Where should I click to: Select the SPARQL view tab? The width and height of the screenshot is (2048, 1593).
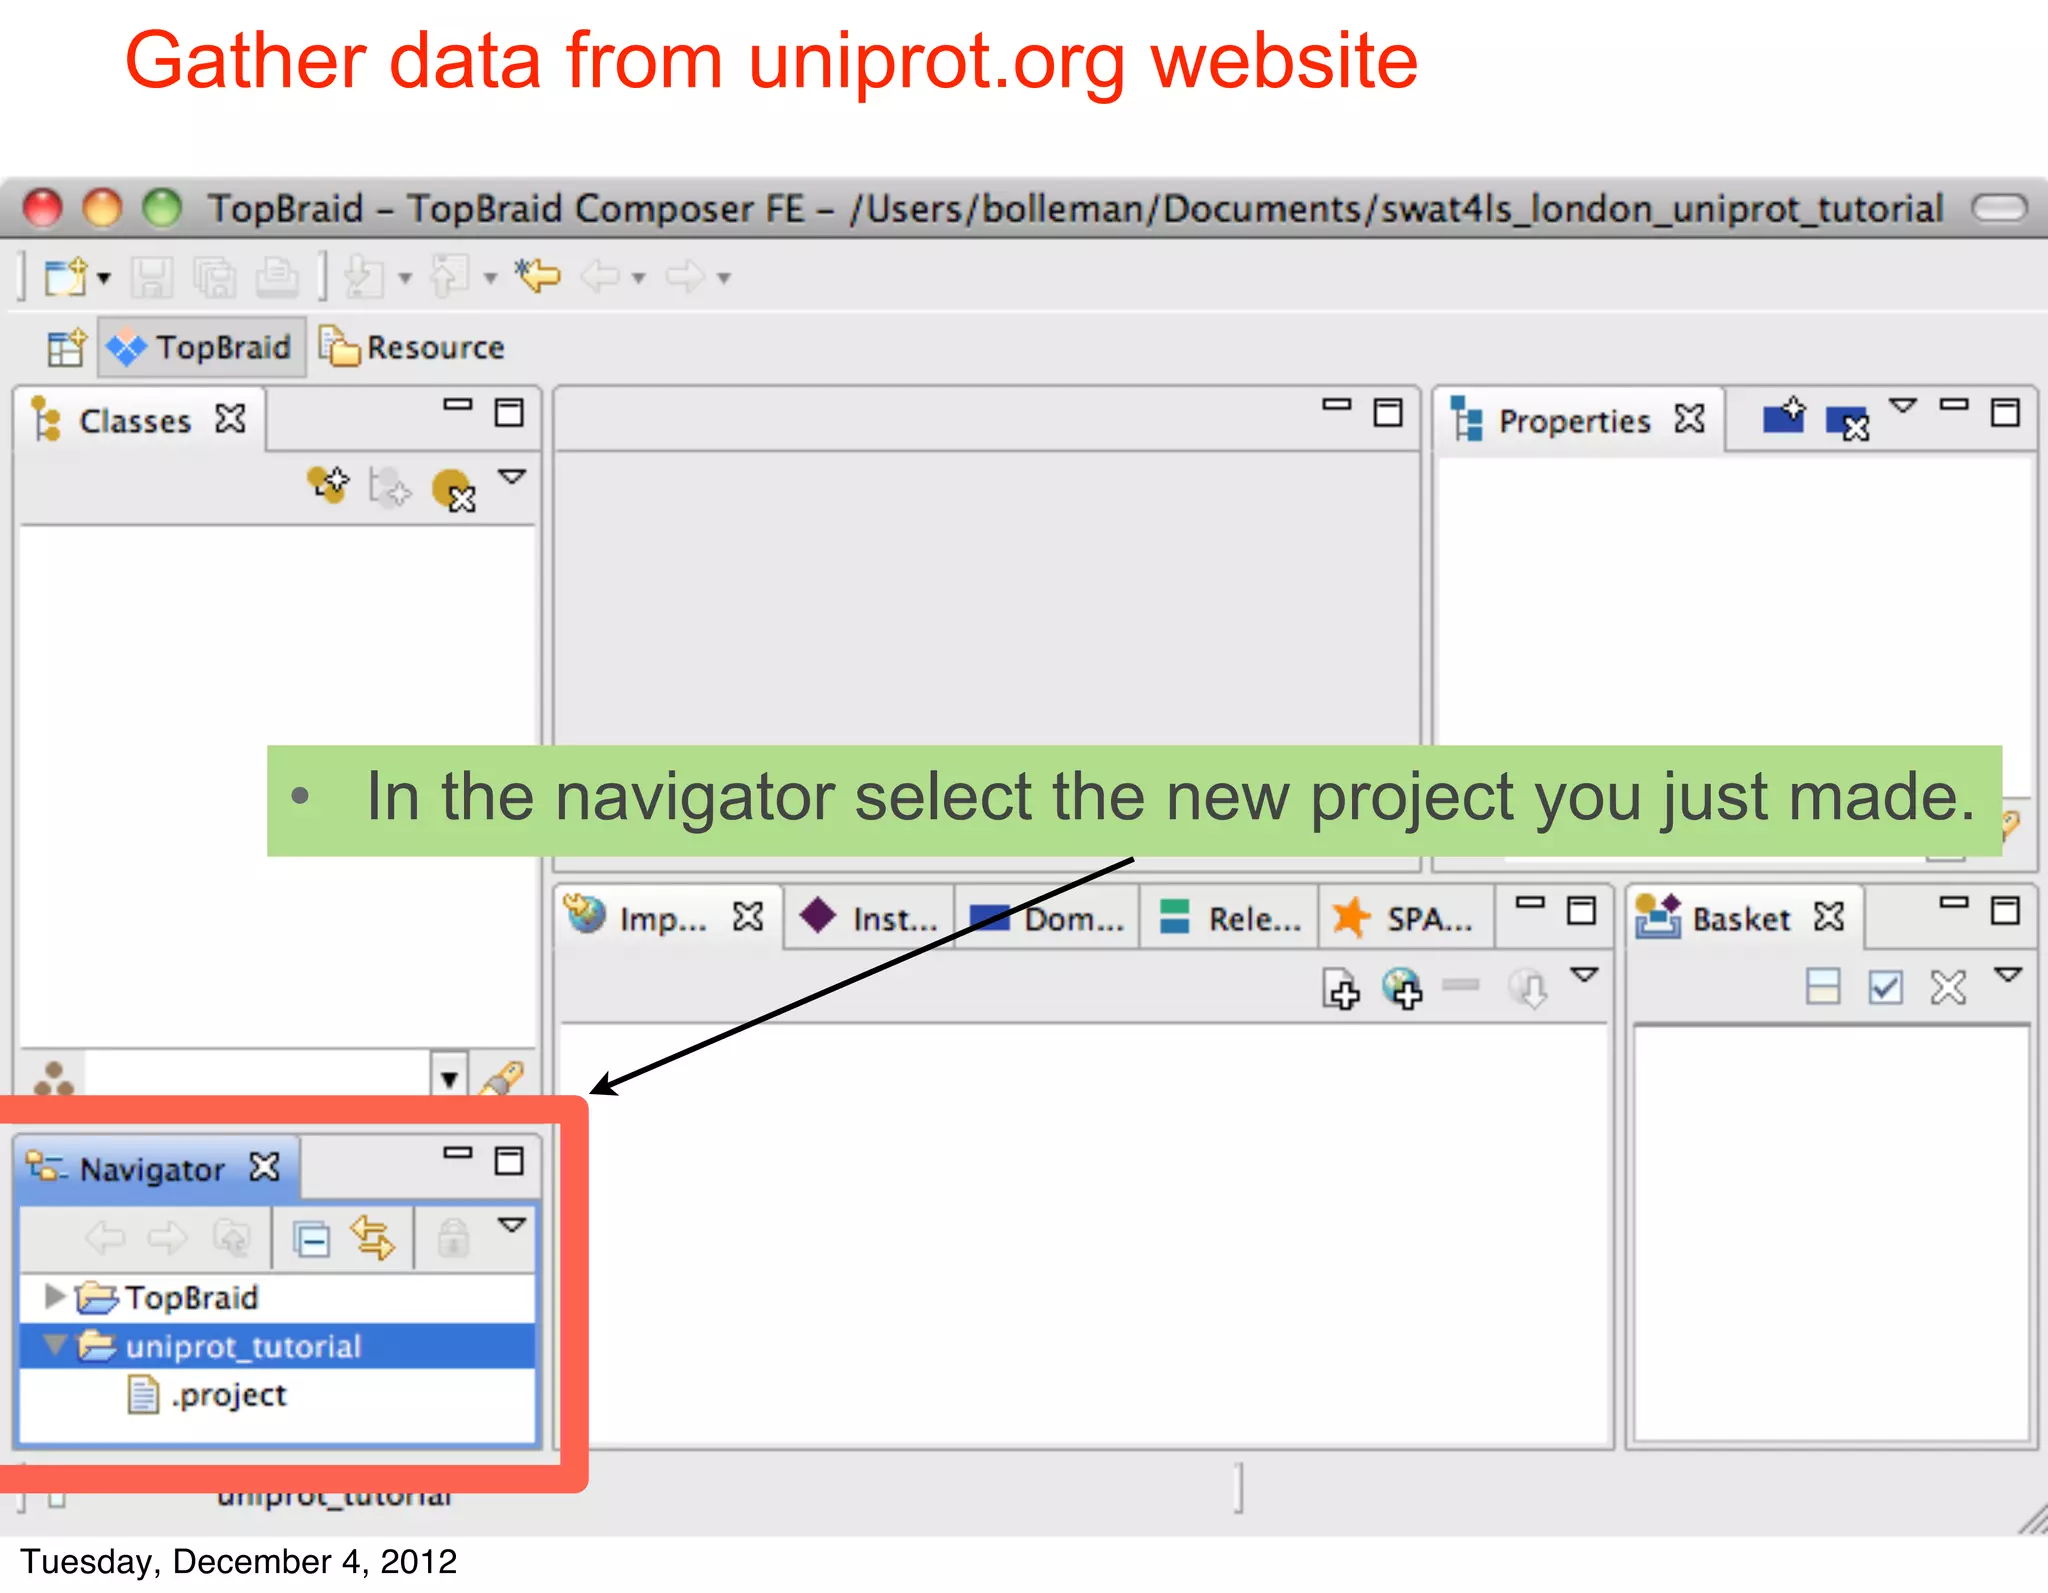(1403, 917)
